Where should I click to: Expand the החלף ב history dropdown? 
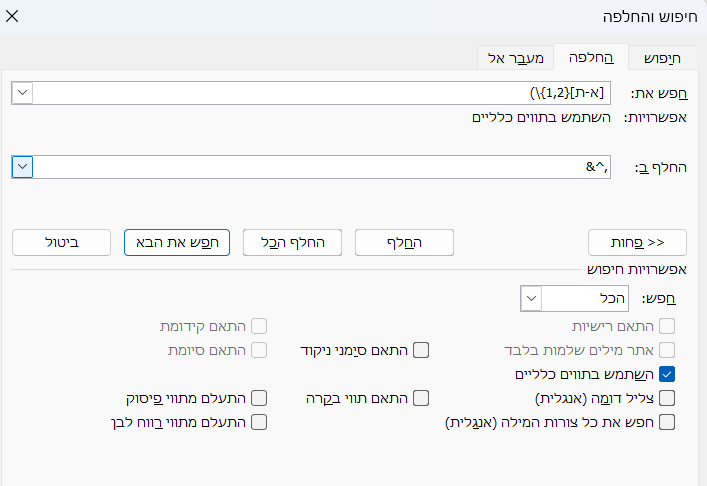coord(23,167)
